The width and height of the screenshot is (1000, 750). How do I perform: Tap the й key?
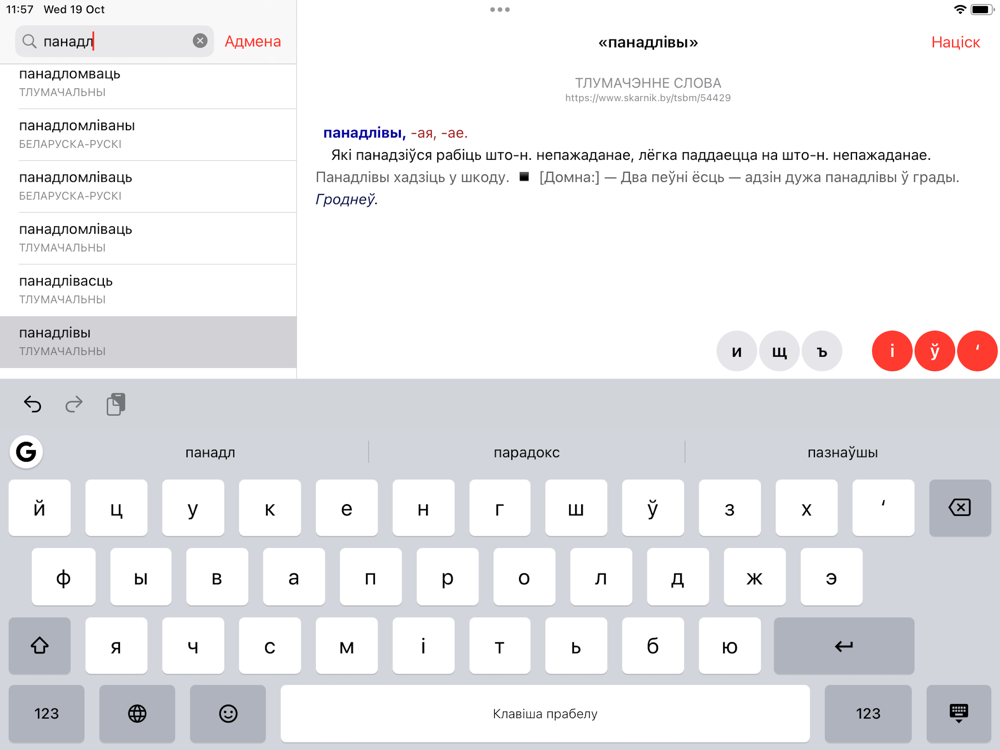[40, 508]
